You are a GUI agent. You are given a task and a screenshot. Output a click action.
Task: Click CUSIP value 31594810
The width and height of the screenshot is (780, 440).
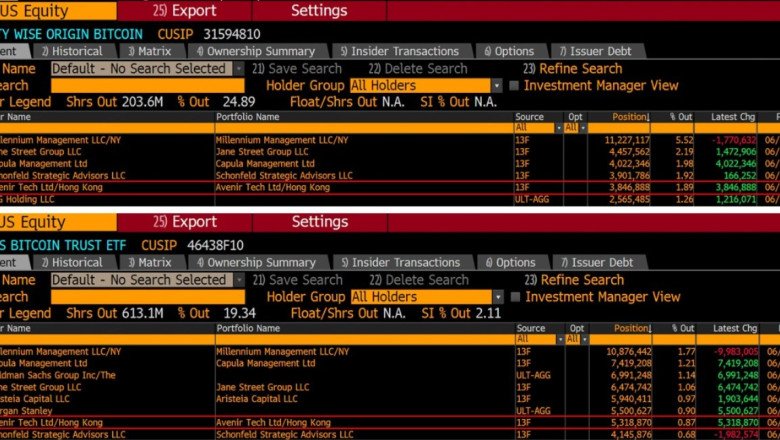click(x=232, y=34)
